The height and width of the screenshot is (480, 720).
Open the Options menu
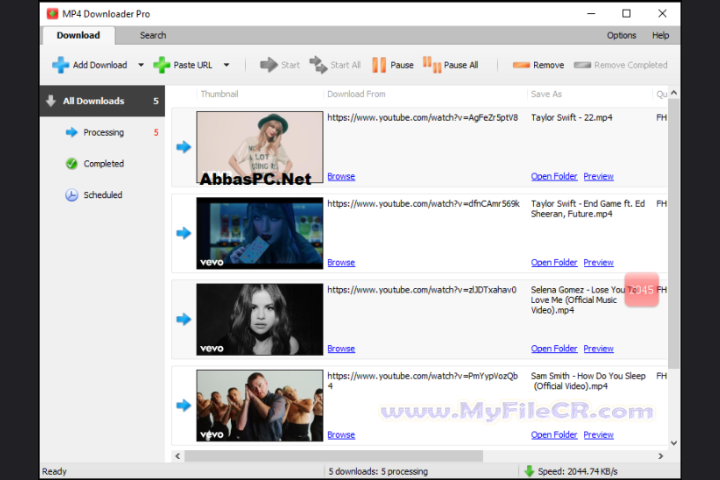621,35
